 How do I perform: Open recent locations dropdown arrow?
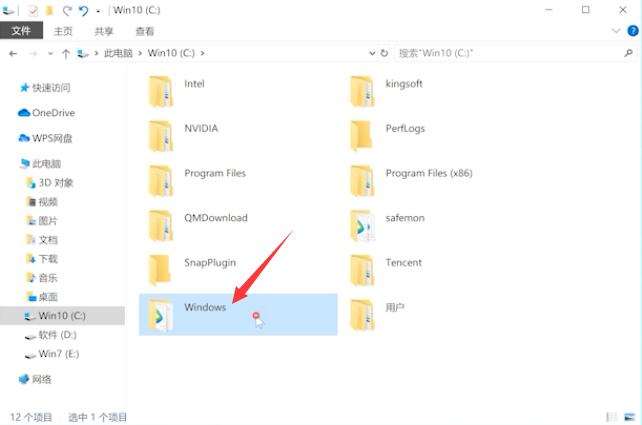pyautogui.click(x=50, y=53)
